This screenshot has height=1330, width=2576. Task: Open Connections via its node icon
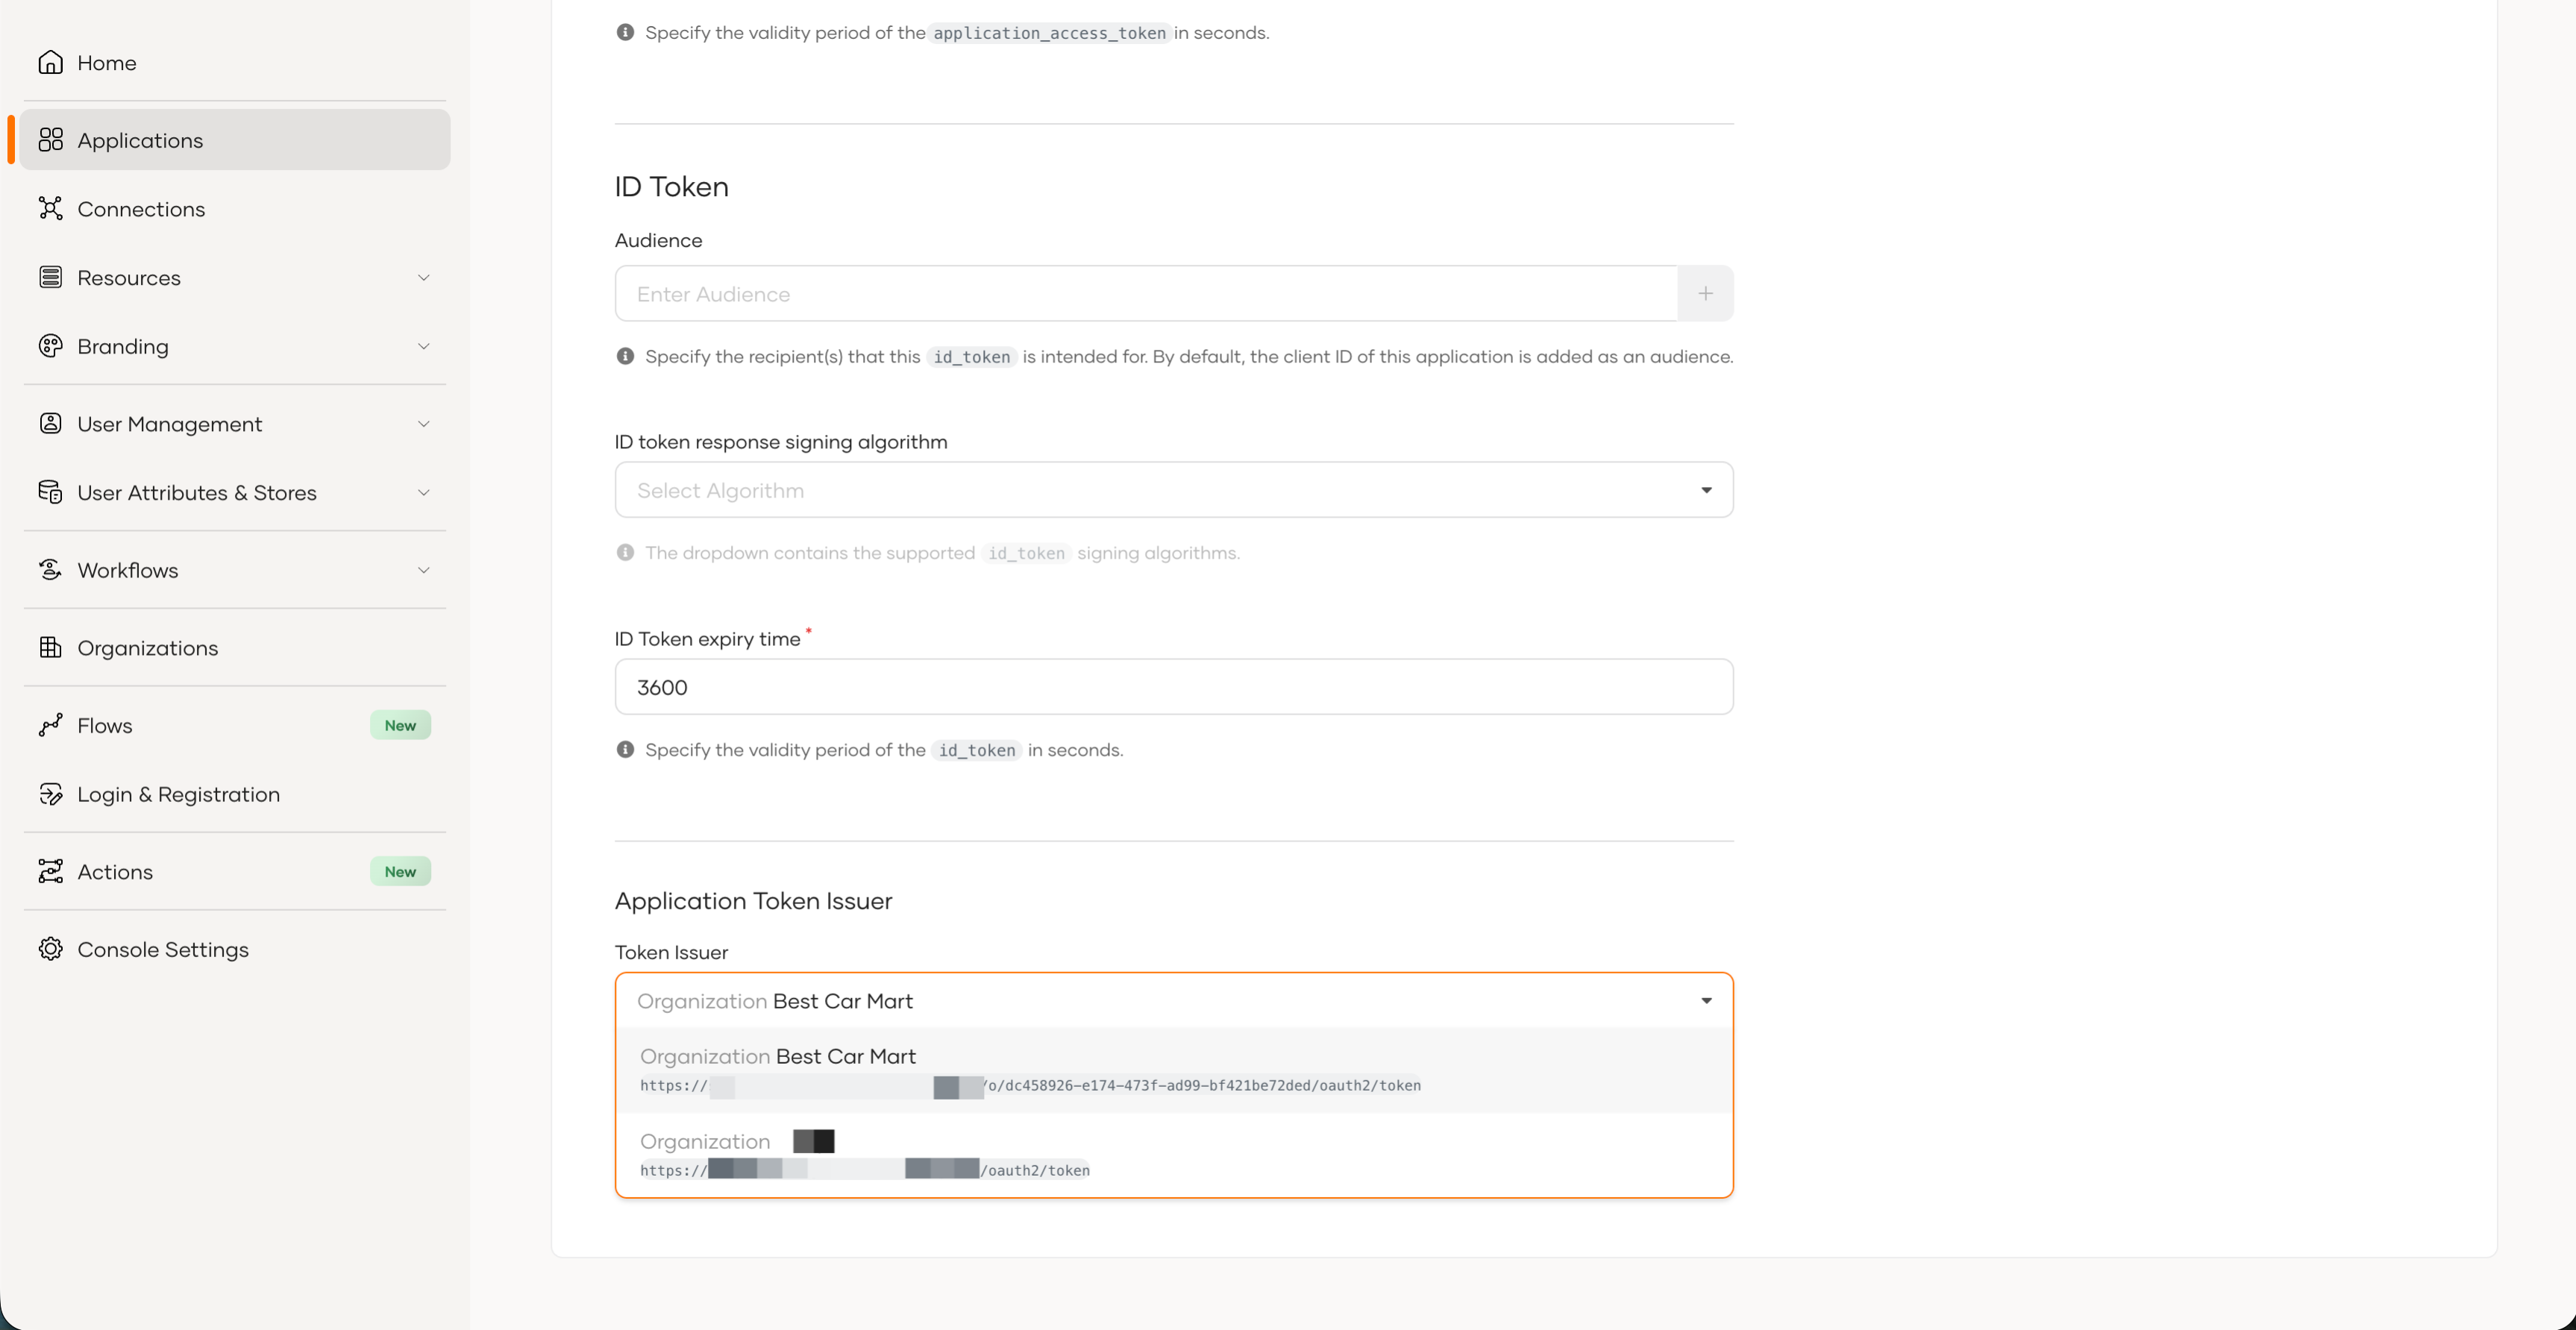coord(50,208)
